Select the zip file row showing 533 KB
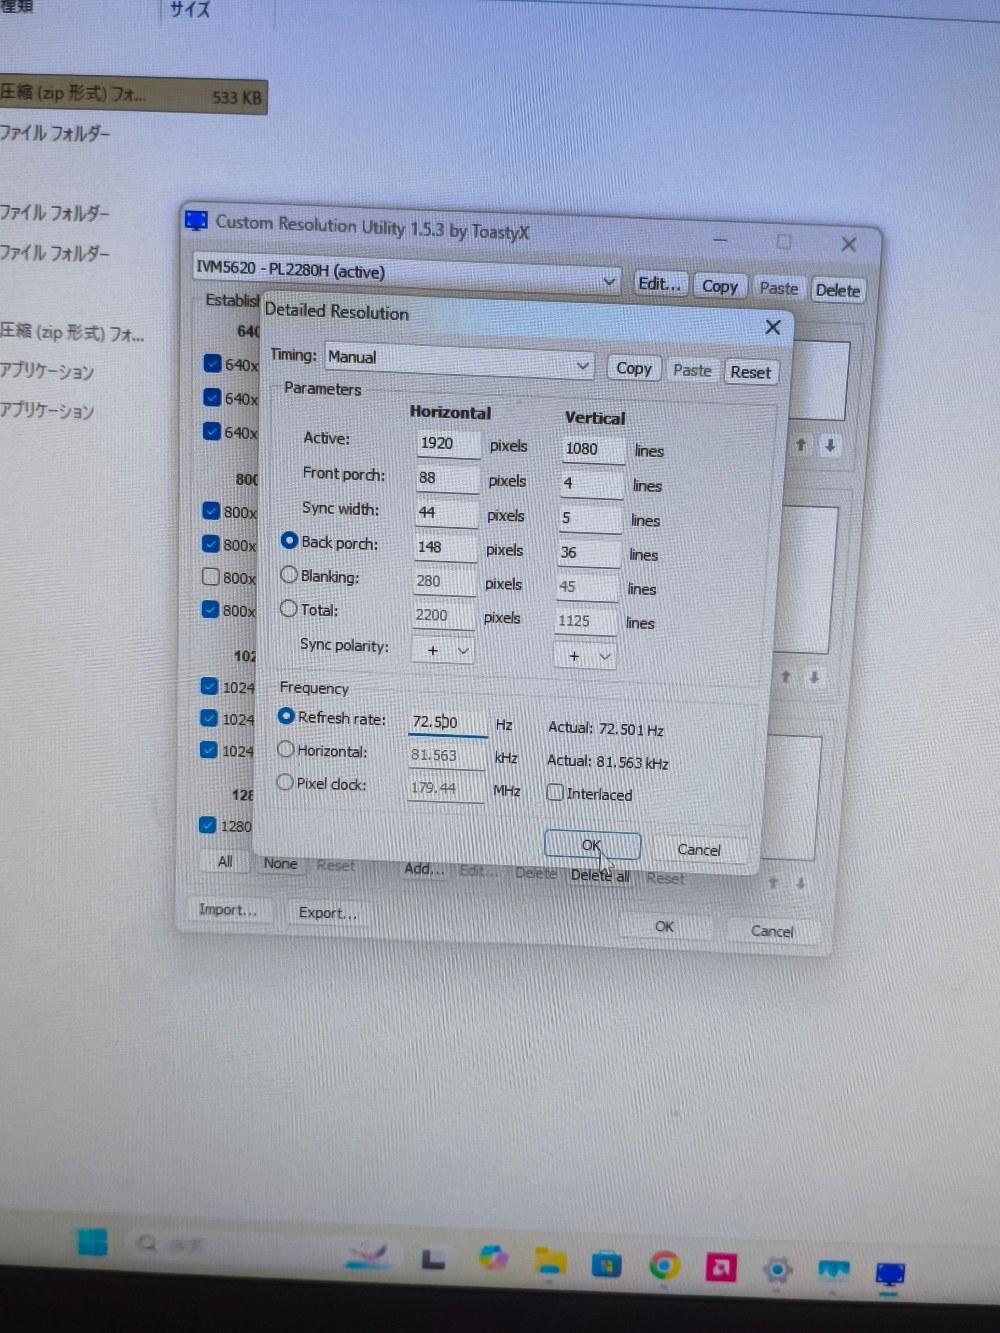The width and height of the screenshot is (1000, 1333). [134, 96]
